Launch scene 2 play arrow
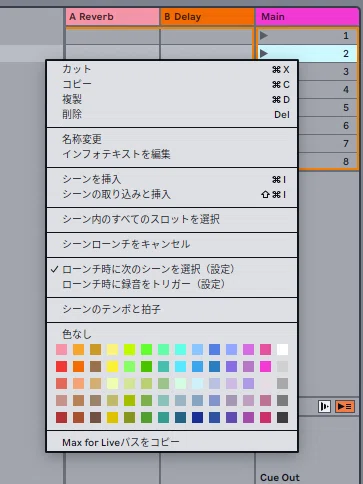Viewport: 363px width, 484px height. tap(264, 53)
